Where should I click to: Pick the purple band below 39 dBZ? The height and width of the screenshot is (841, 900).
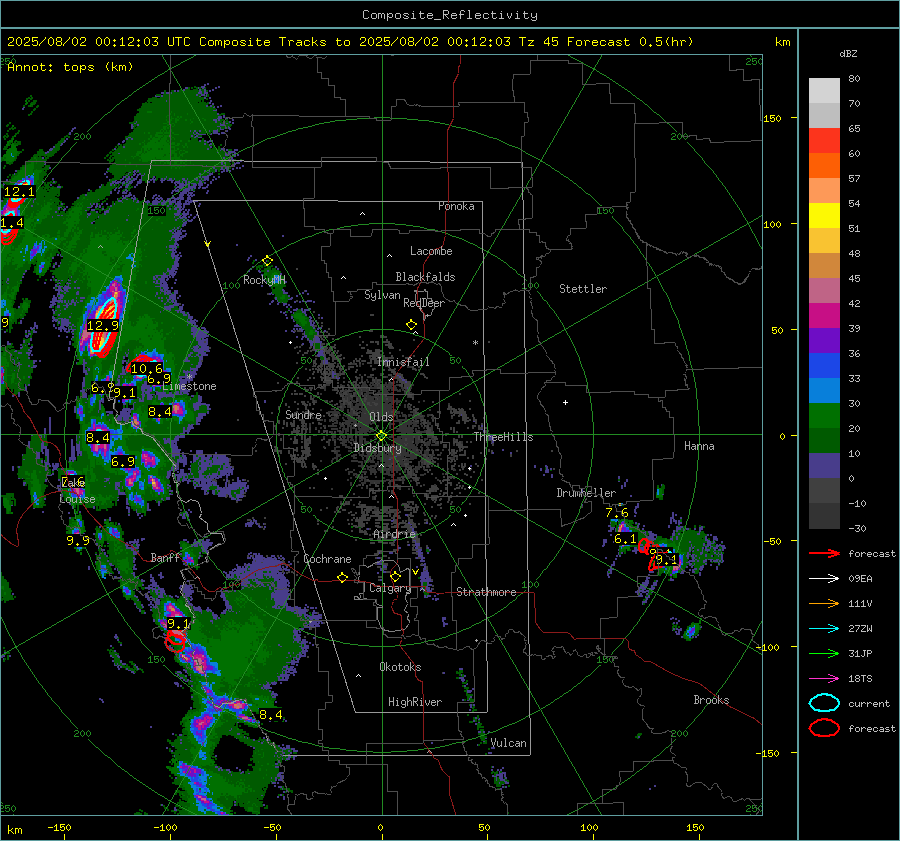pyautogui.click(x=824, y=340)
